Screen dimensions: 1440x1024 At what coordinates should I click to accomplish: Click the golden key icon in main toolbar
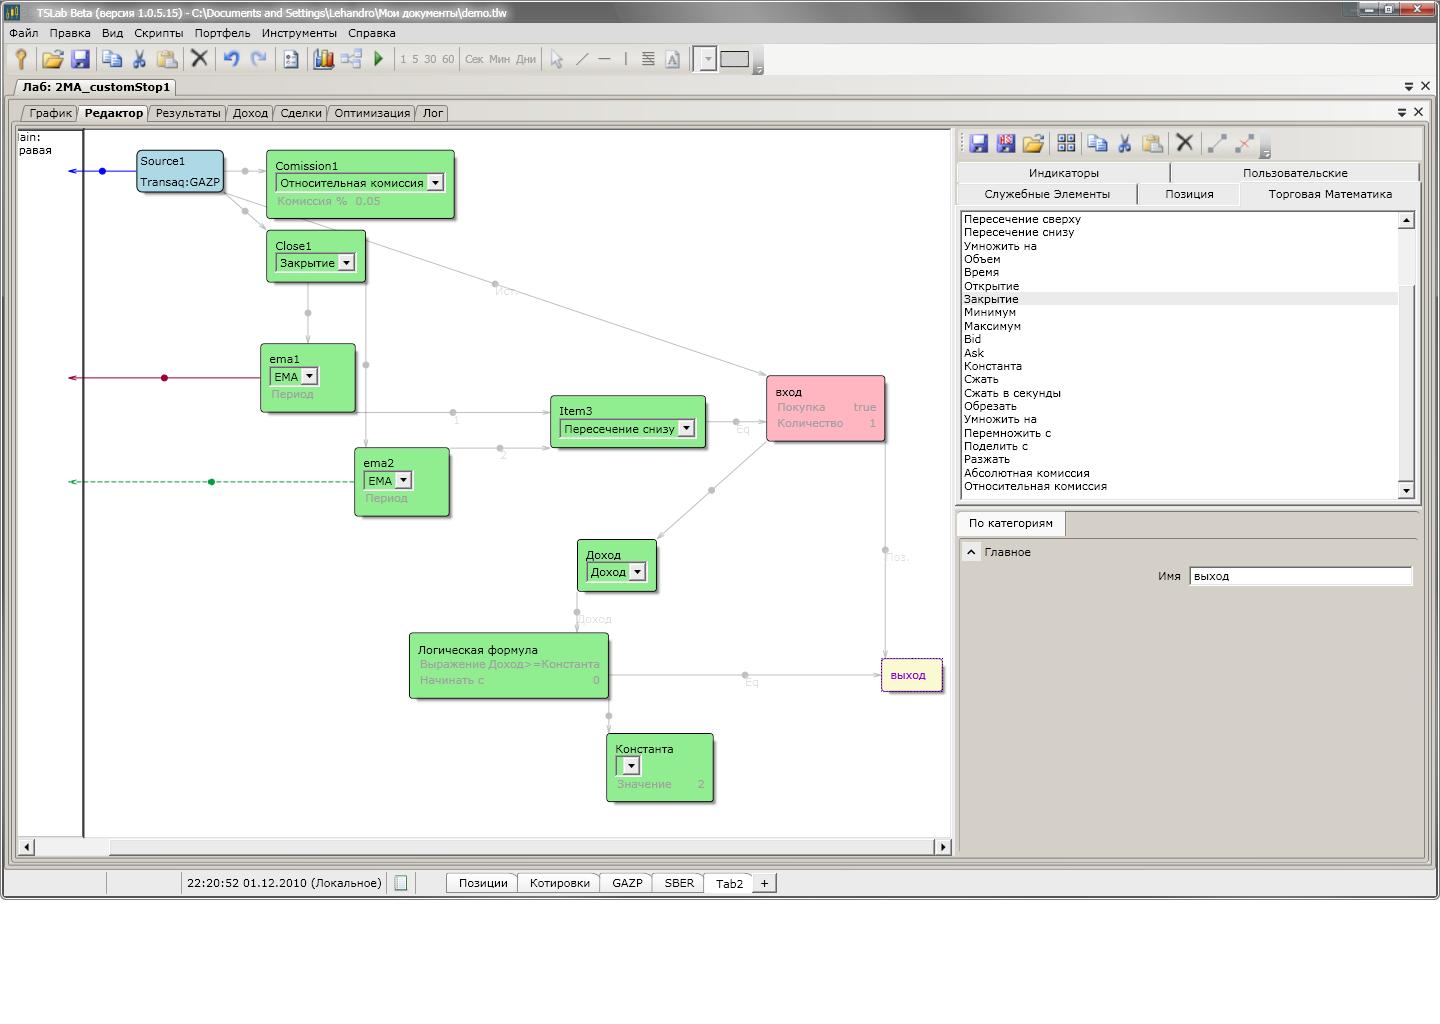coord(21,59)
